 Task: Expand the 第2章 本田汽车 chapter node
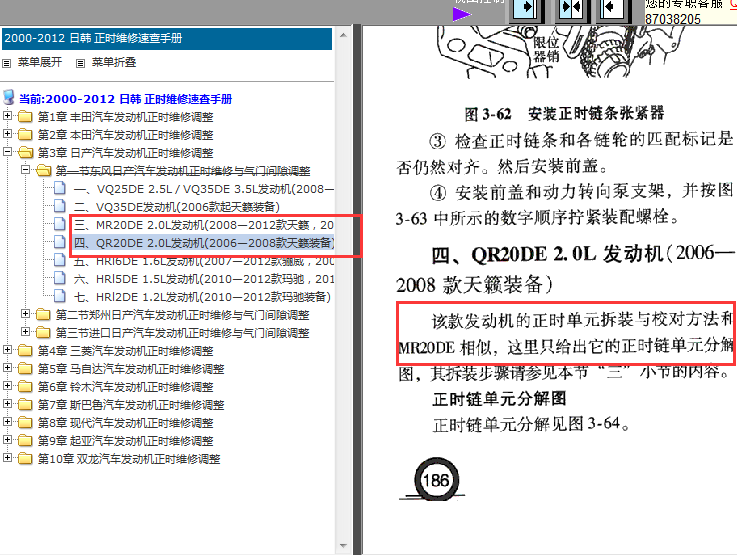(7, 133)
